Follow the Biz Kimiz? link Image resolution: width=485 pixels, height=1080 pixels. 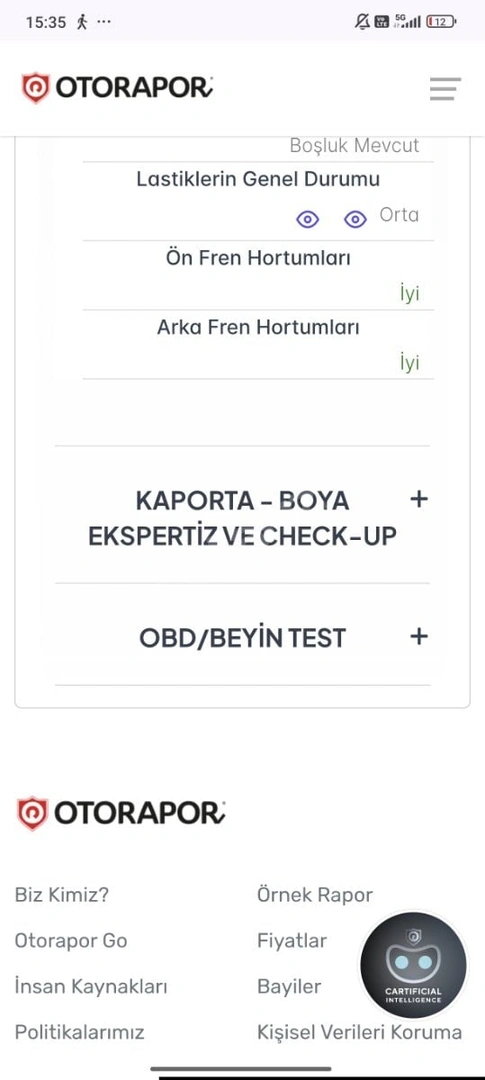pyautogui.click(x=62, y=895)
